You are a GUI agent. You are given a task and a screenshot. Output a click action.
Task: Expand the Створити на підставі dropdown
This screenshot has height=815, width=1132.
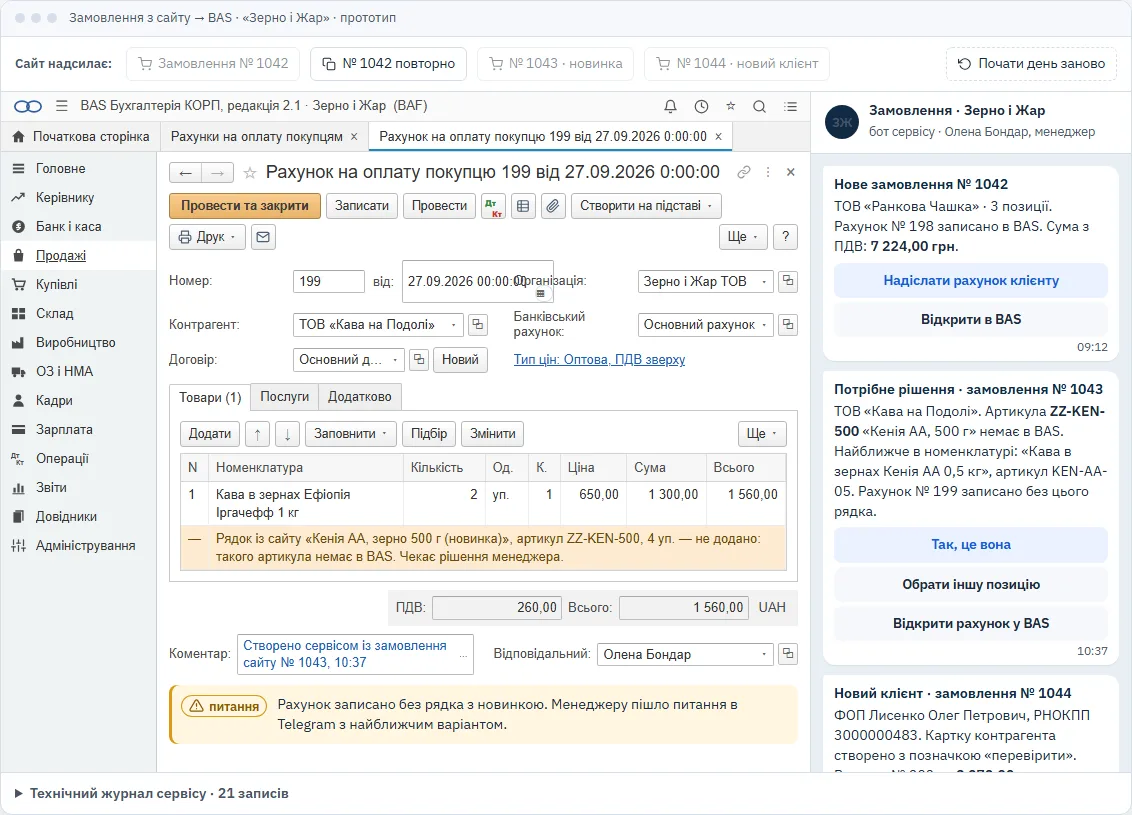(x=646, y=206)
